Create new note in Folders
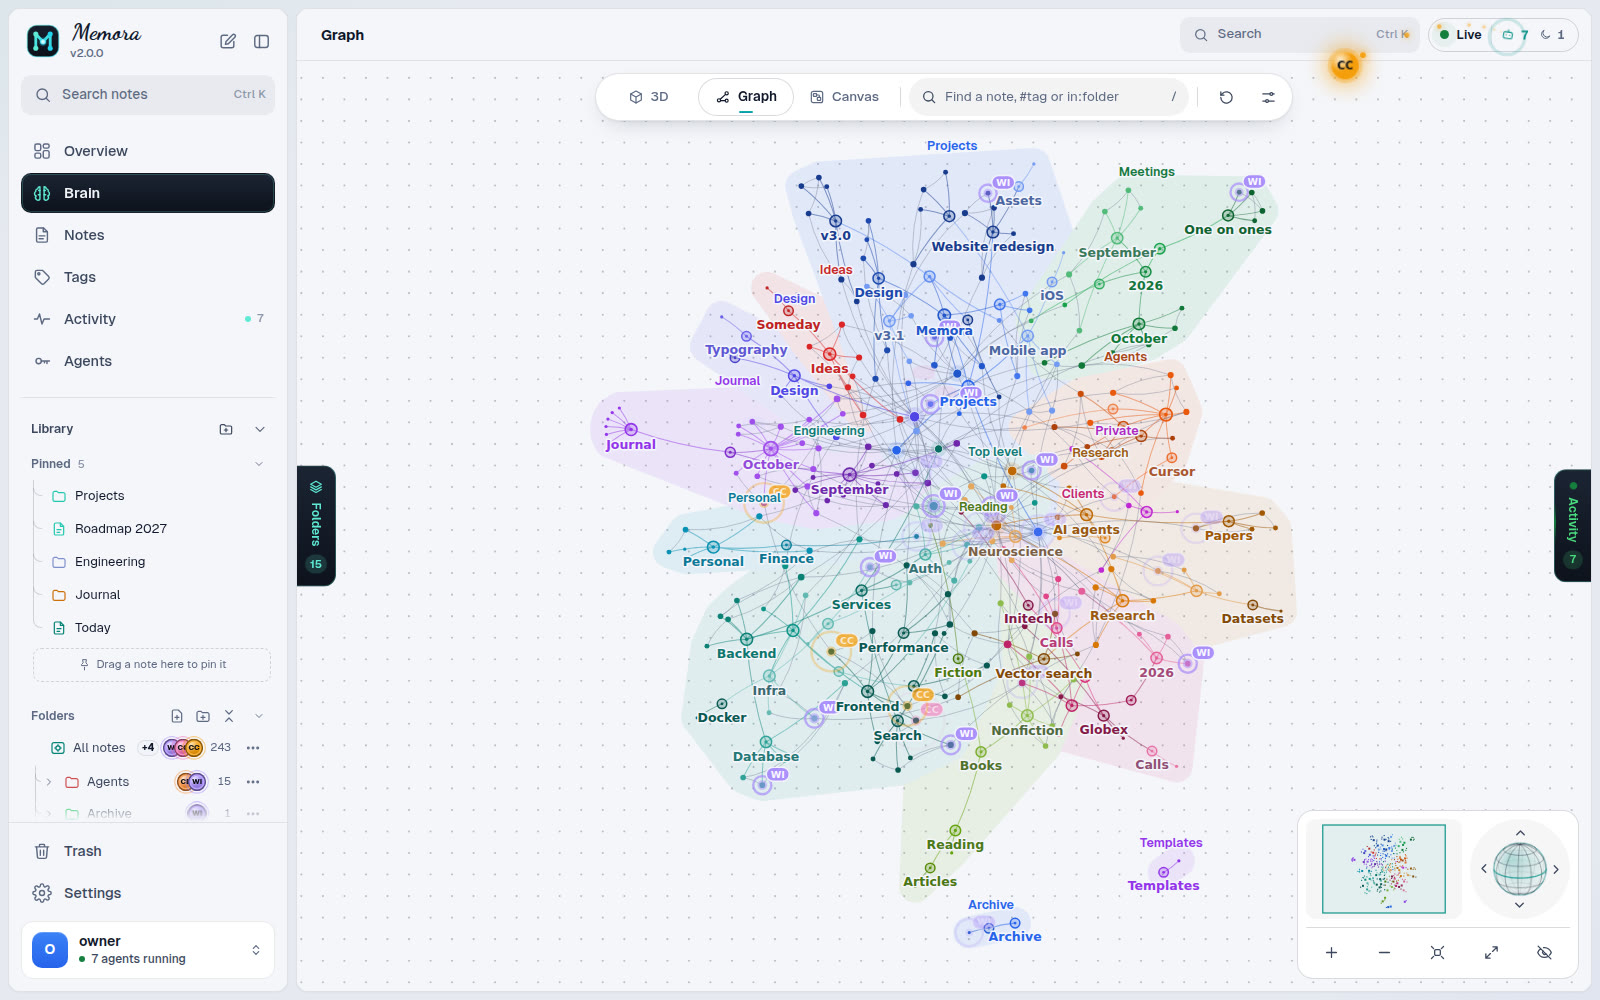 point(177,716)
